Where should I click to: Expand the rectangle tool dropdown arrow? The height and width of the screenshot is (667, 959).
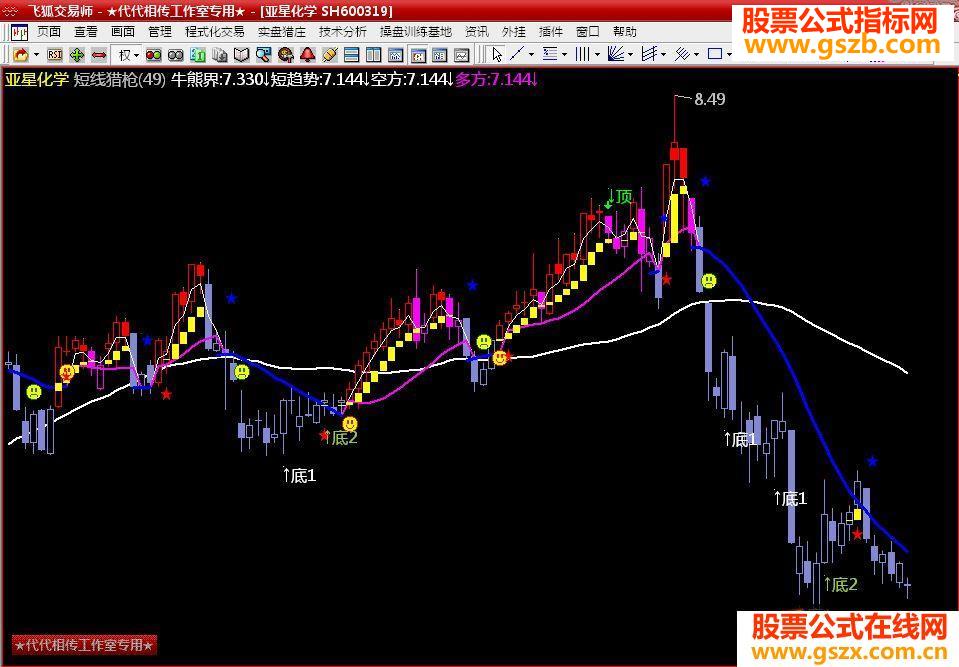click(x=728, y=55)
